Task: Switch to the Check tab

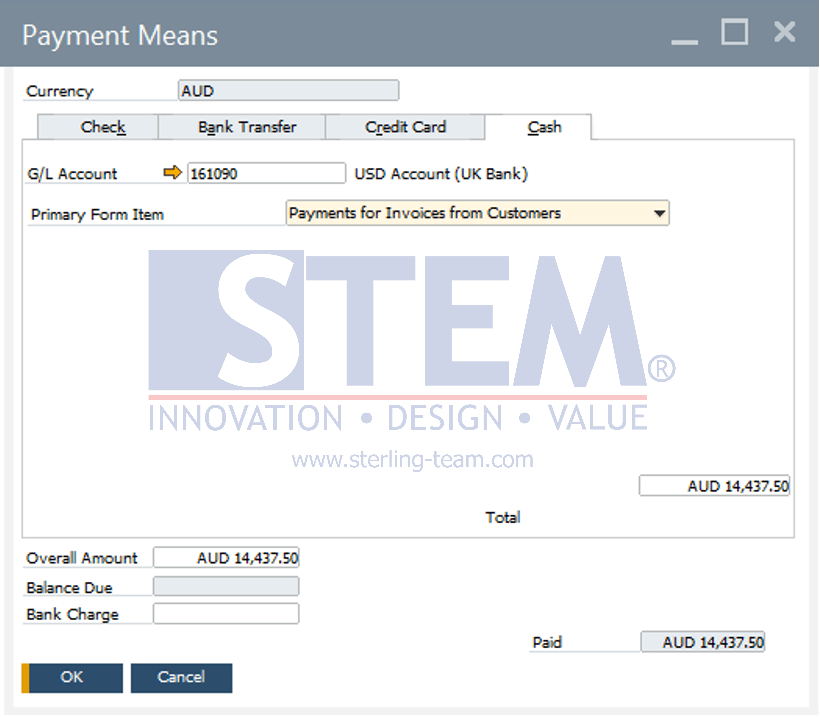Action: coord(98,127)
